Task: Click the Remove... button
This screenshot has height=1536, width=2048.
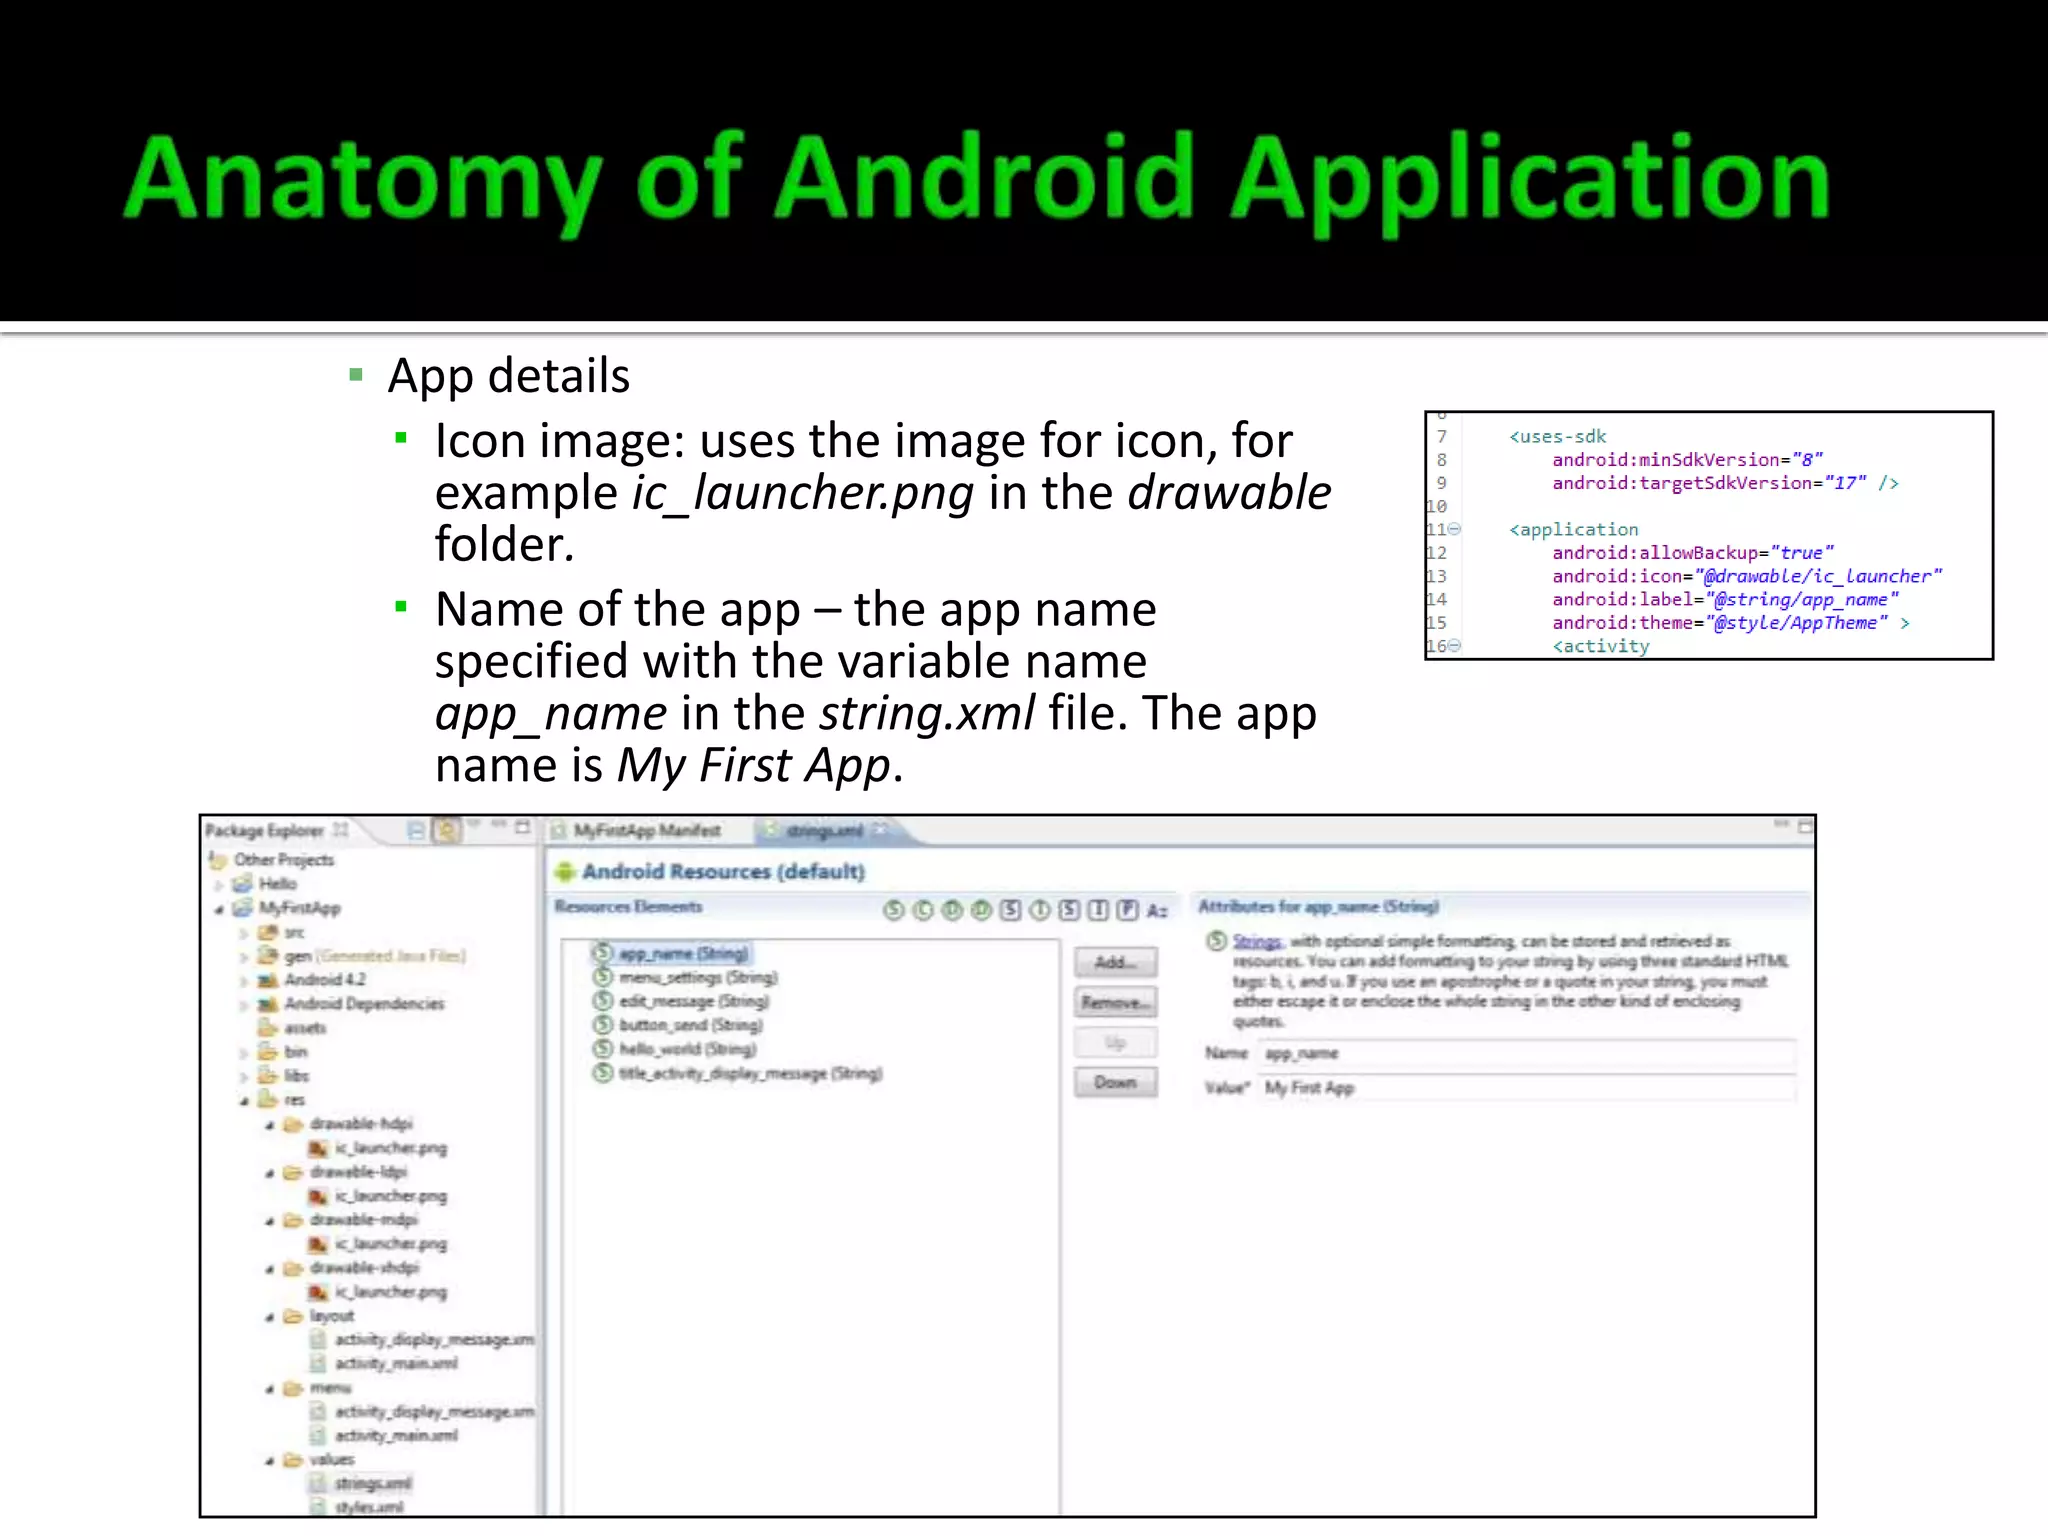Action: click(1116, 1002)
